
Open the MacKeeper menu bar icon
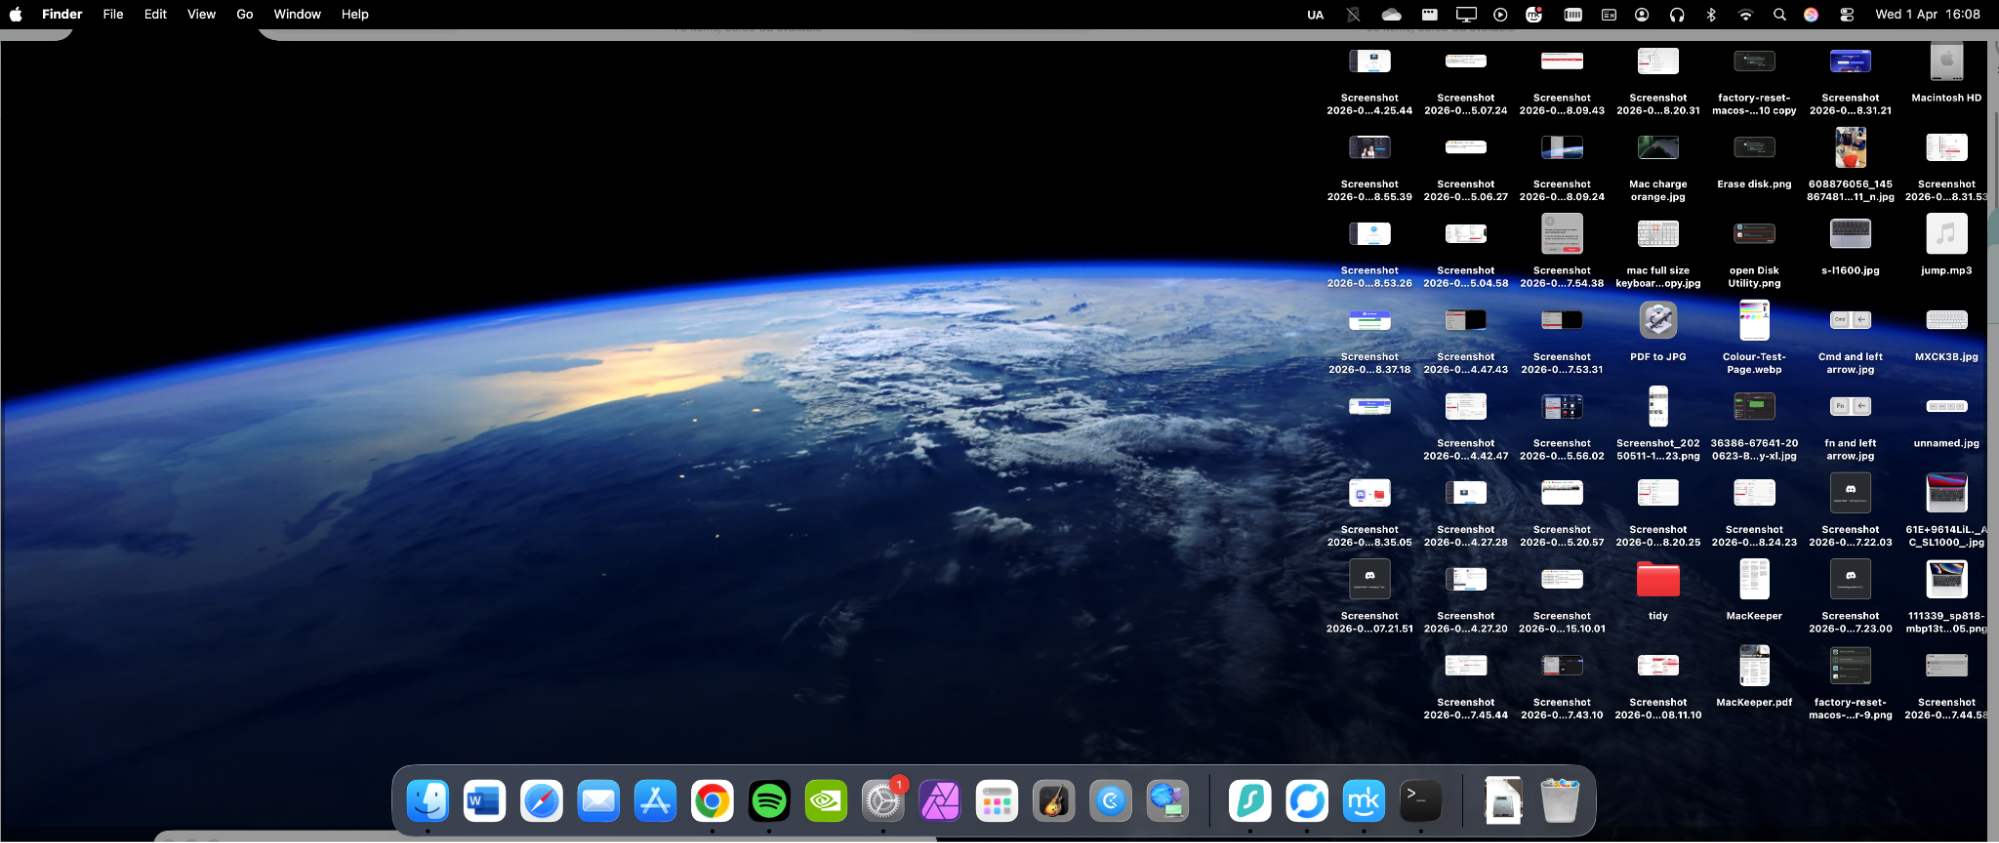1534,14
